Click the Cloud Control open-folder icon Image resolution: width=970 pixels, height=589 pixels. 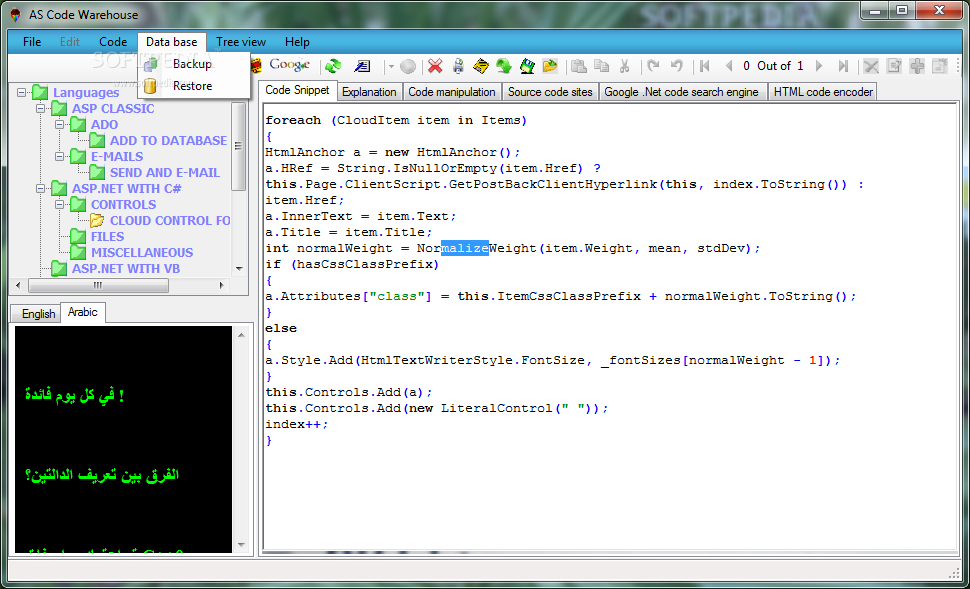point(97,220)
